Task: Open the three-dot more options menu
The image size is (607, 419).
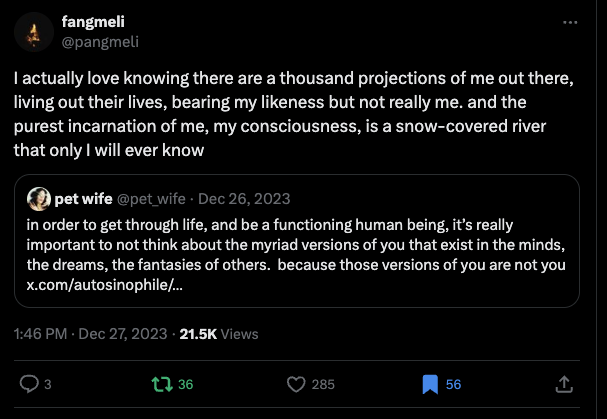Action: coord(570,22)
